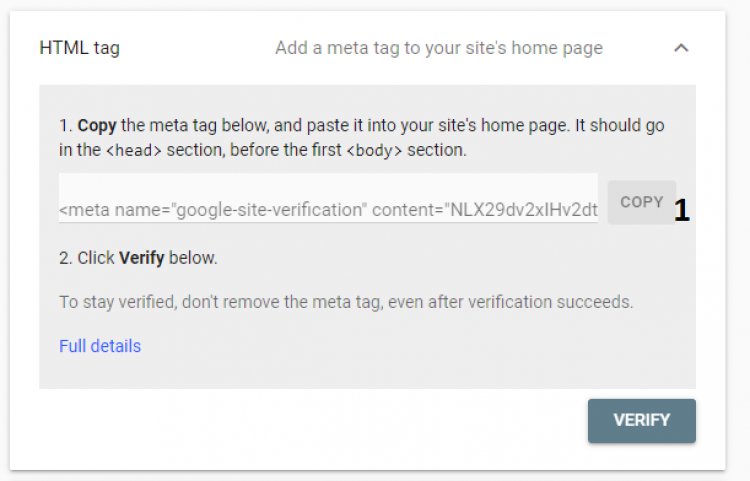The image size is (750, 481).
Task: Click the number 1 annotation beside COPY
Action: [682, 210]
